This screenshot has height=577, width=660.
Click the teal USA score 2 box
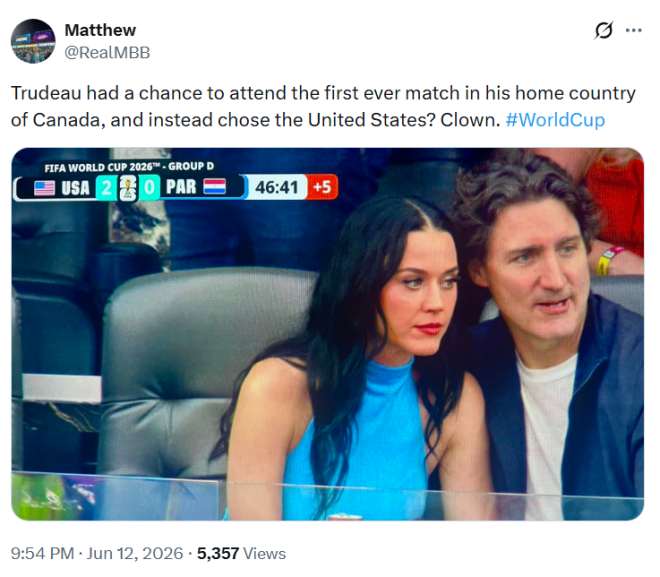tap(106, 188)
